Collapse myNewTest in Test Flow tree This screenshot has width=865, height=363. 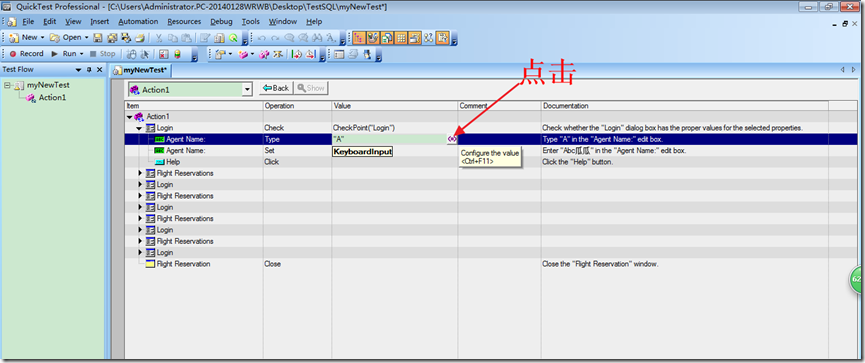click(7, 86)
